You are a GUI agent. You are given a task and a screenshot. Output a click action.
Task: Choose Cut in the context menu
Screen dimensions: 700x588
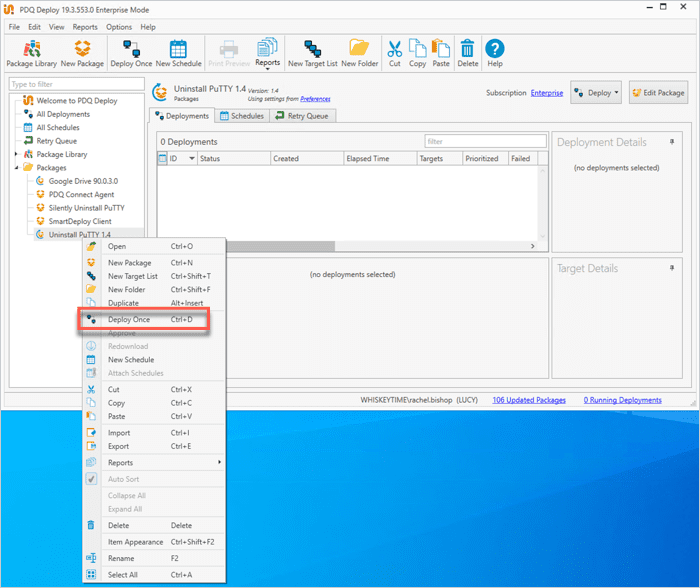point(154,389)
